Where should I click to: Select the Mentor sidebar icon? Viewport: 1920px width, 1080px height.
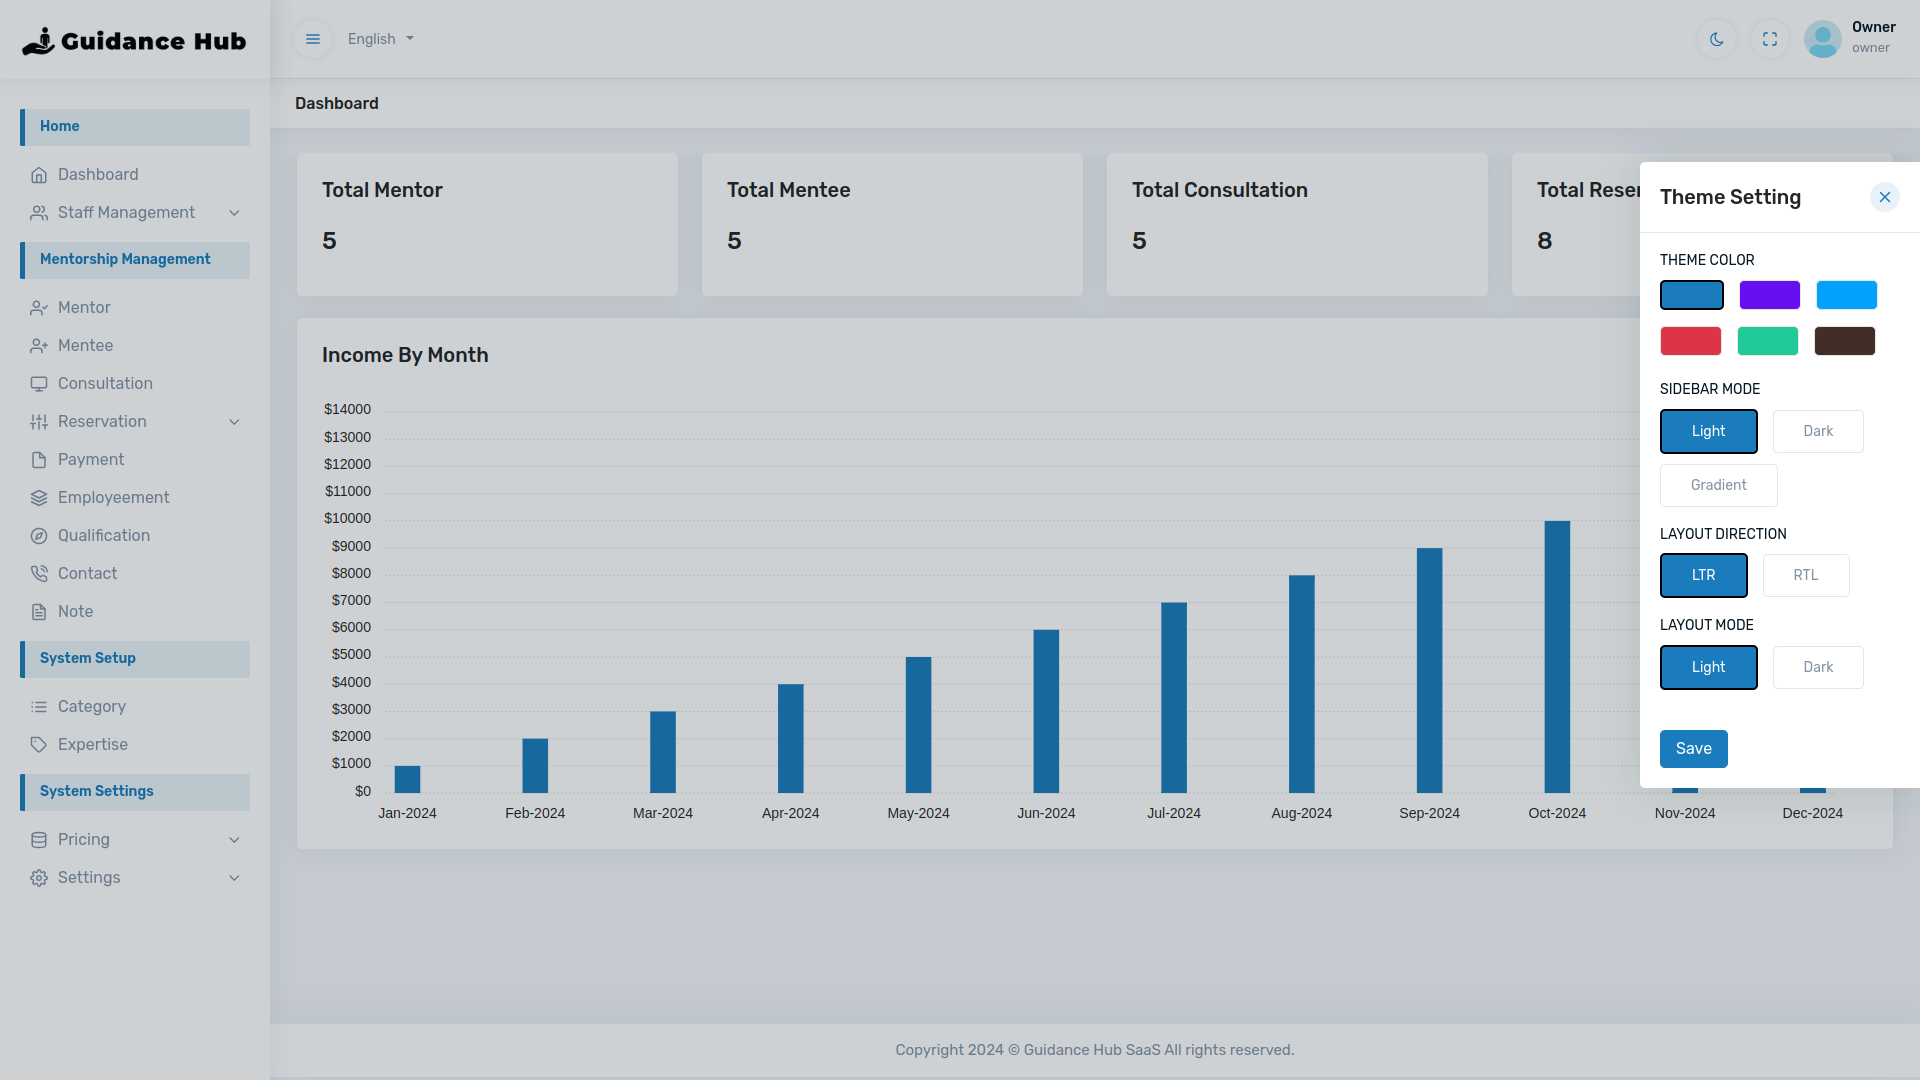(x=40, y=307)
